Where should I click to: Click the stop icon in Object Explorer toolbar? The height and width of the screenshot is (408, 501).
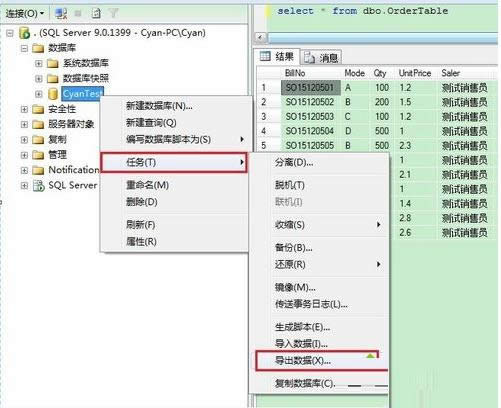pyautogui.click(x=78, y=13)
